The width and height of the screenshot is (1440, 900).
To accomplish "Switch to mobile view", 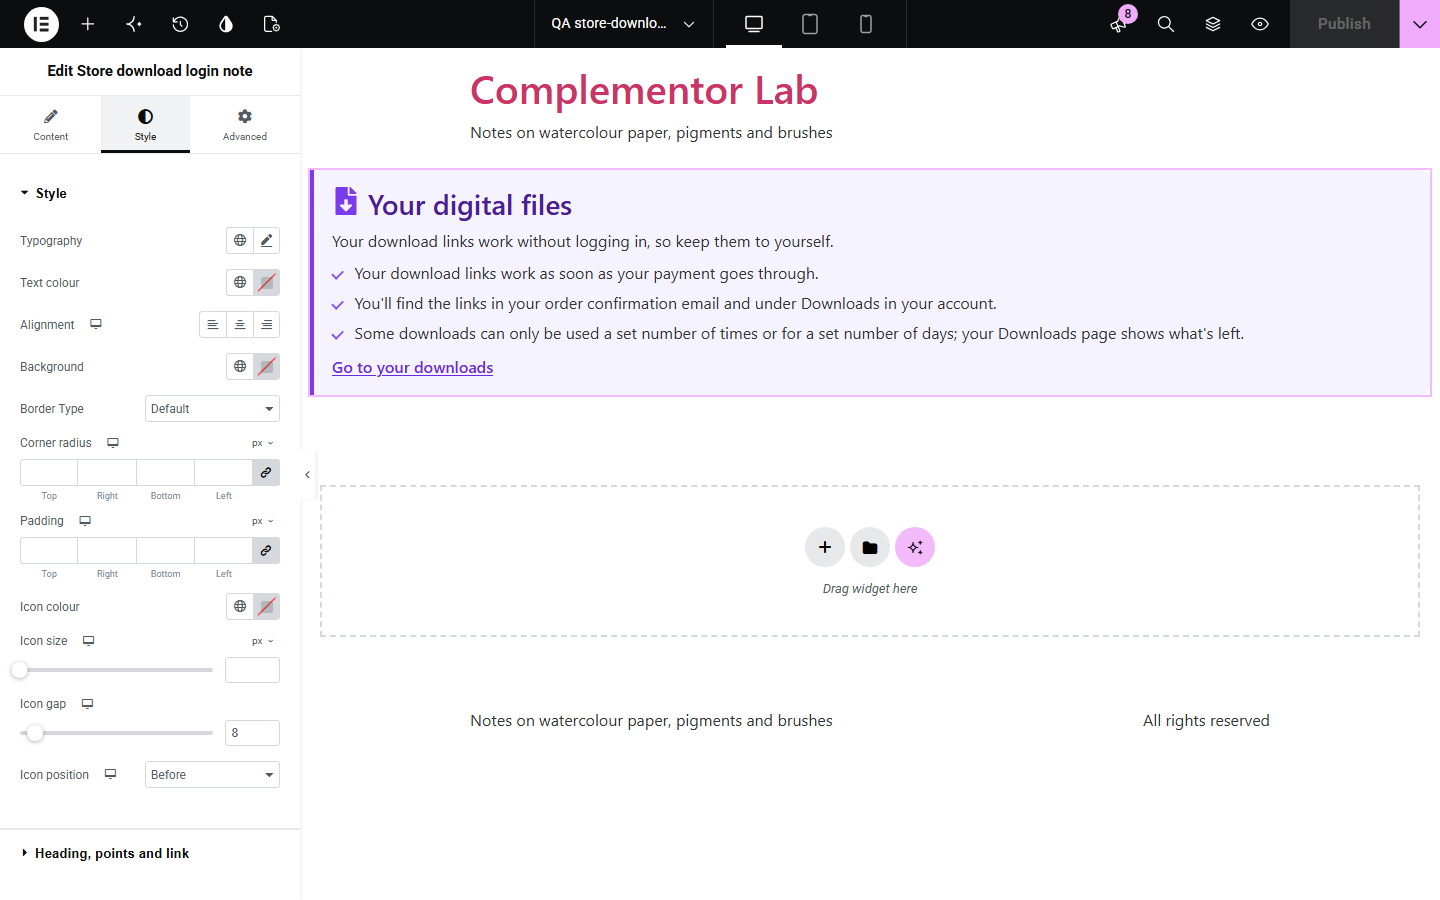I will (x=866, y=24).
